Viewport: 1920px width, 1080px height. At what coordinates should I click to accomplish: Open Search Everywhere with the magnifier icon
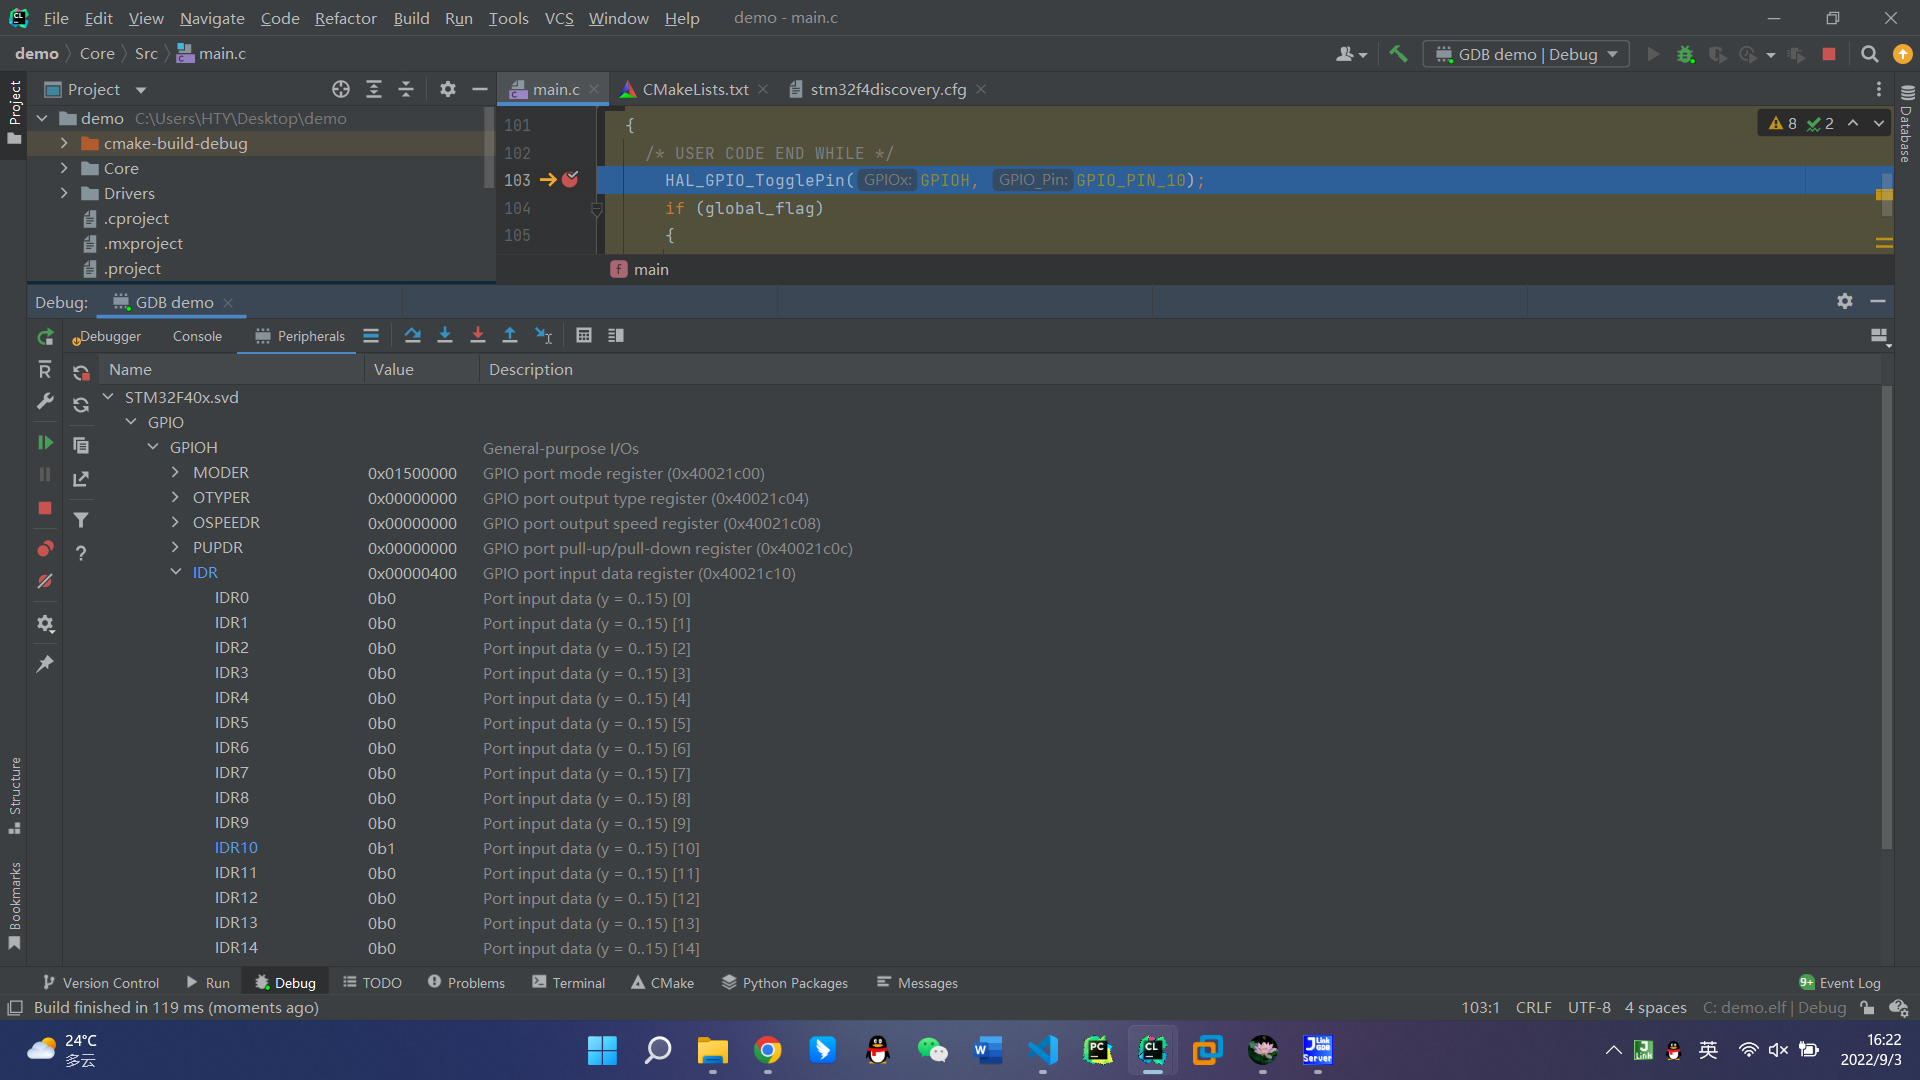tap(1869, 54)
